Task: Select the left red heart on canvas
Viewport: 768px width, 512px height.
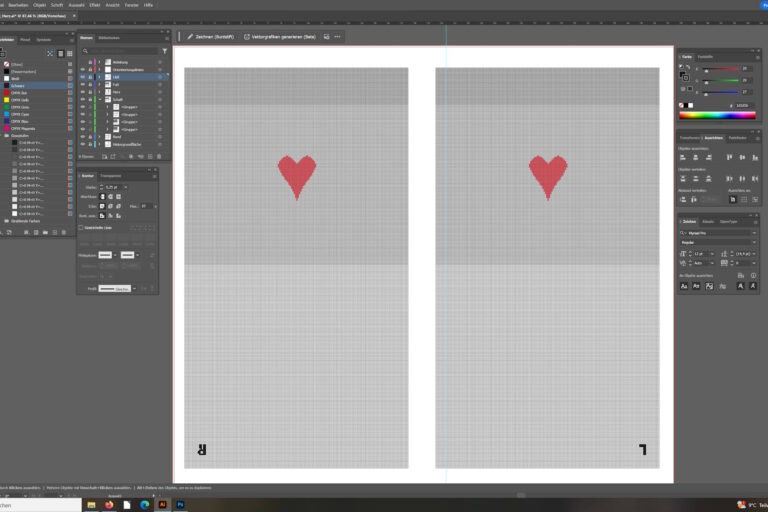Action: click(x=297, y=177)
